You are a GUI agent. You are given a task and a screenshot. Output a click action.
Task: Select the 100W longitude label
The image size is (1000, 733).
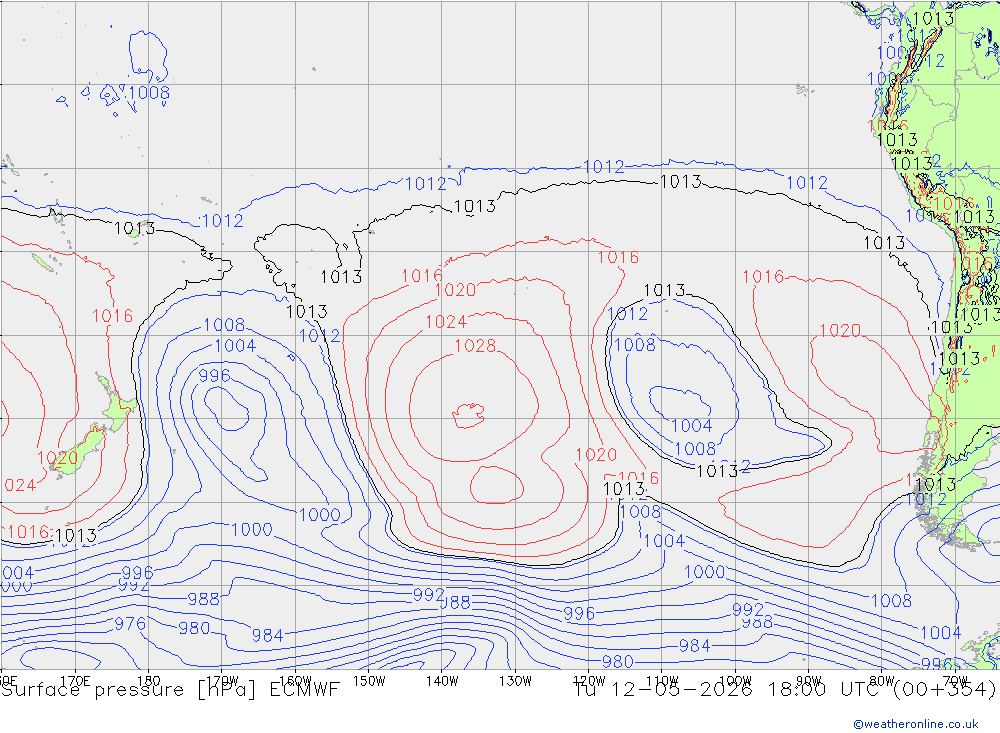pos(735,681)
